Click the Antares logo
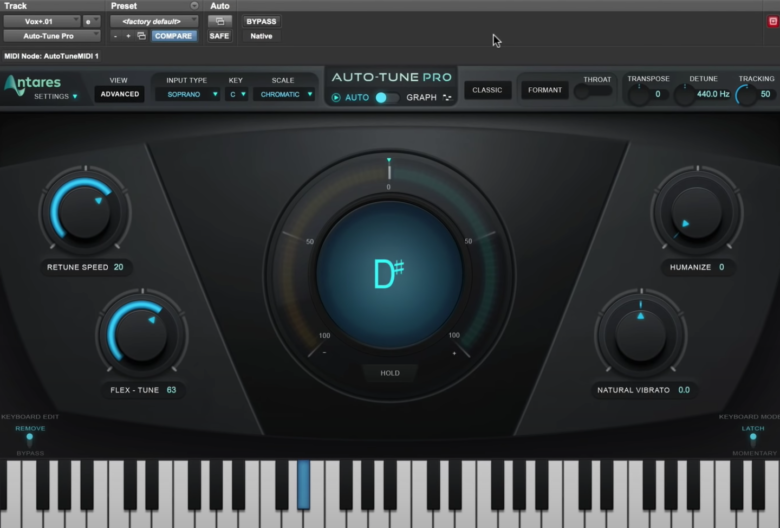This screenshot has width=780, height=528. coord(32,84)
